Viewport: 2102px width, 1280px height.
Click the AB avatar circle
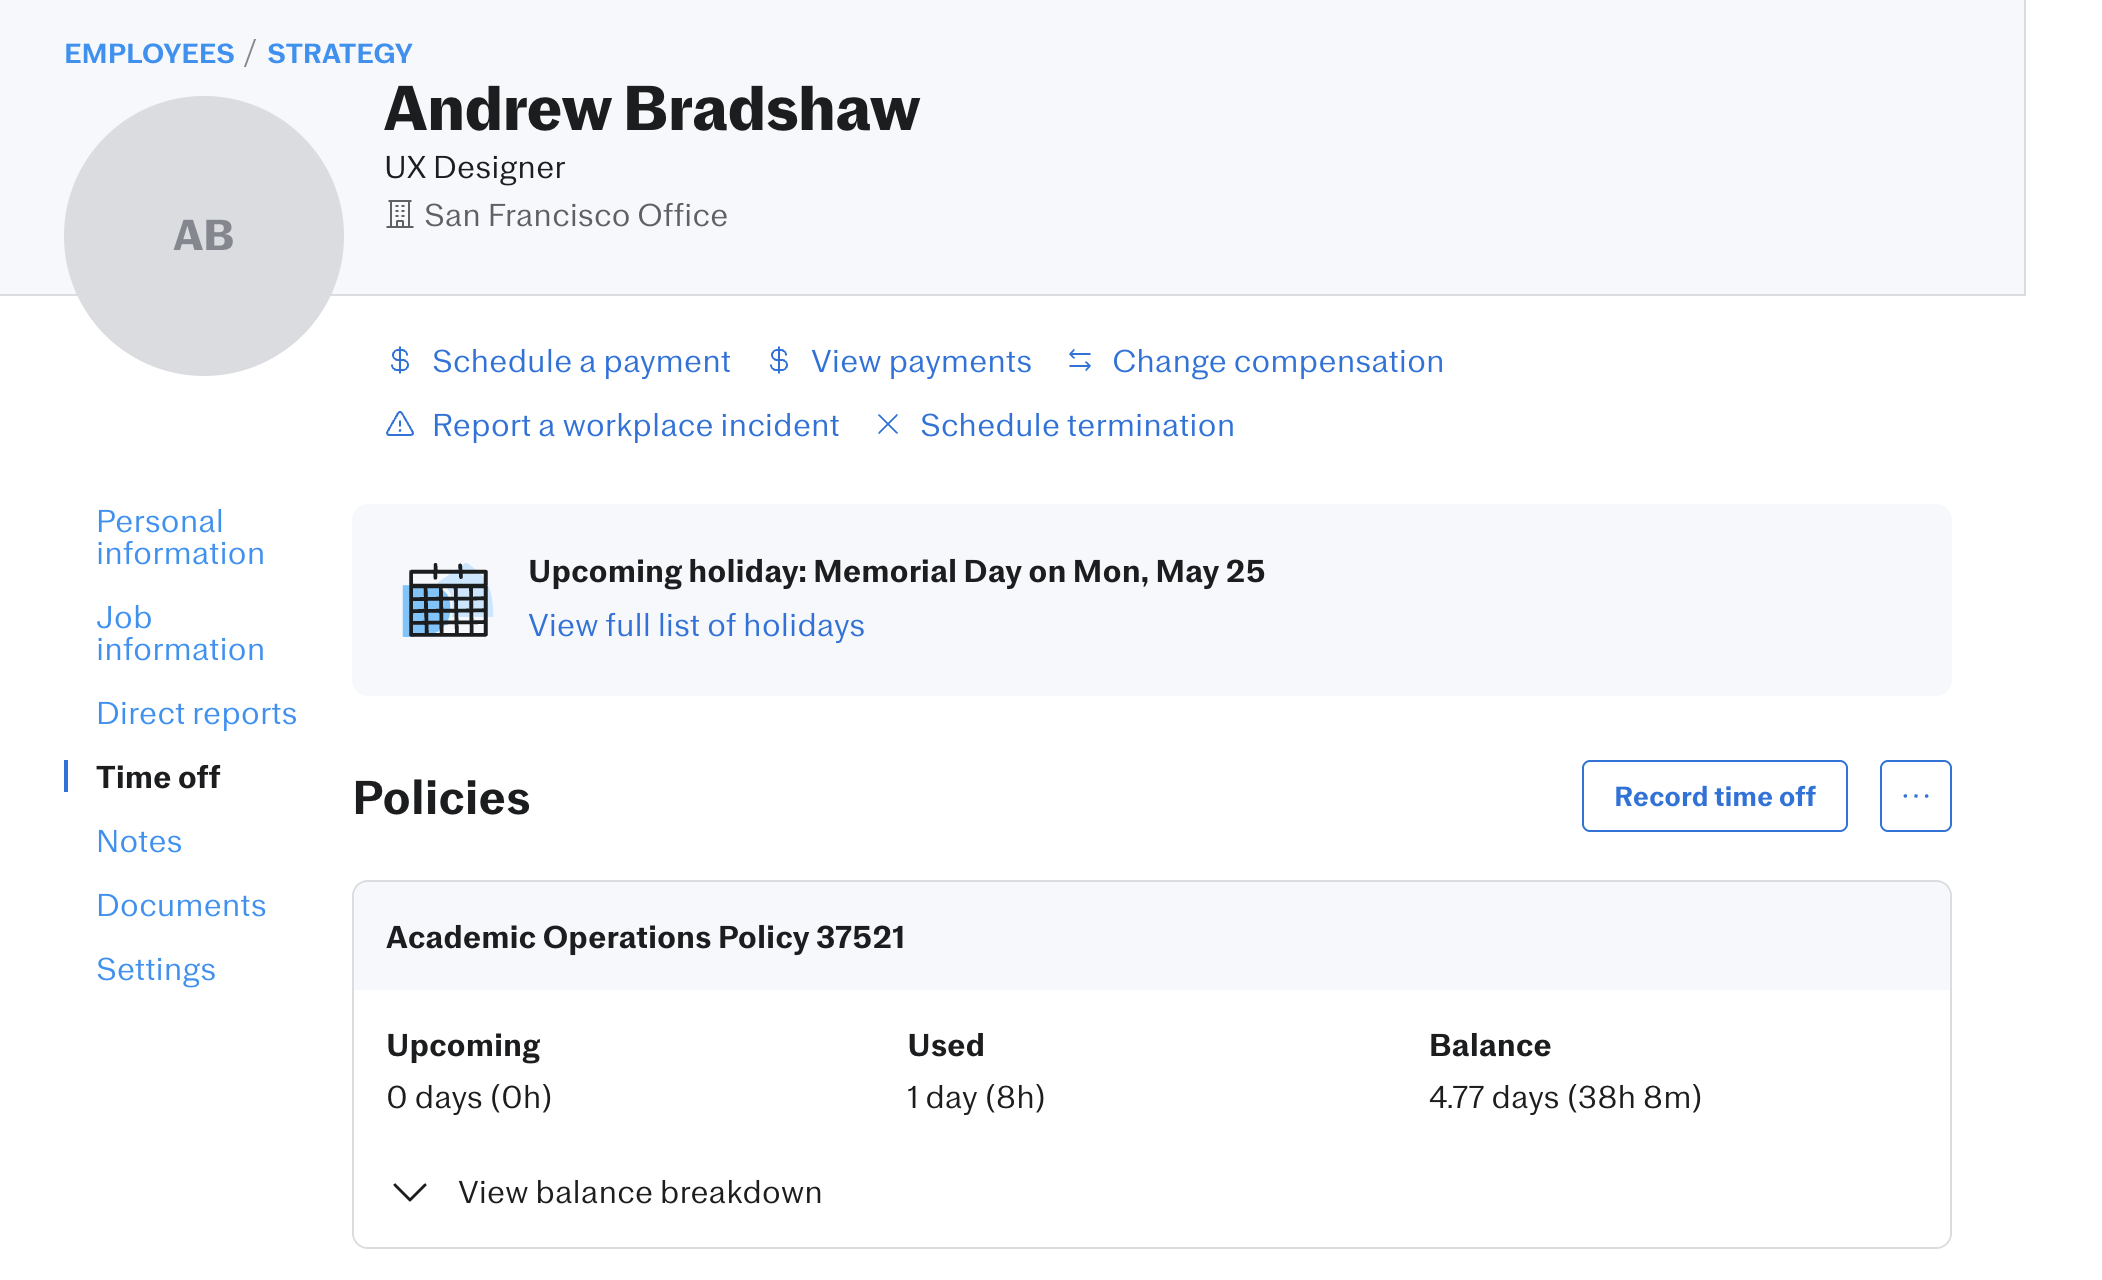coord(204,236)
